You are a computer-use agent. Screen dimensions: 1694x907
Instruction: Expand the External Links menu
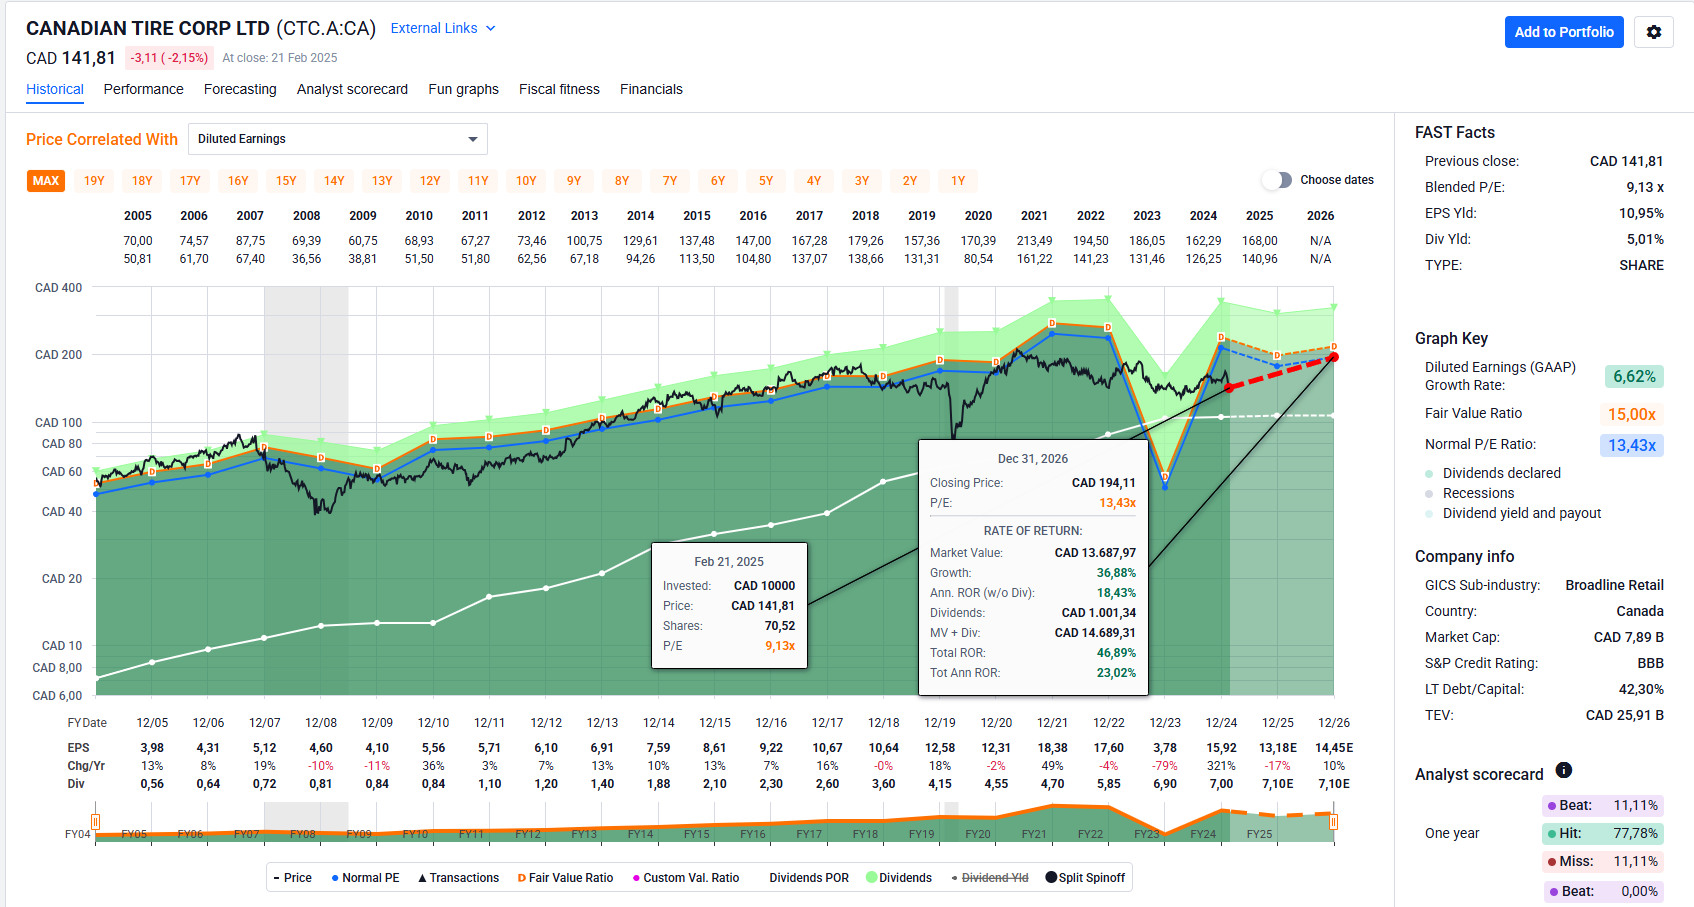(x=442, y=28)
